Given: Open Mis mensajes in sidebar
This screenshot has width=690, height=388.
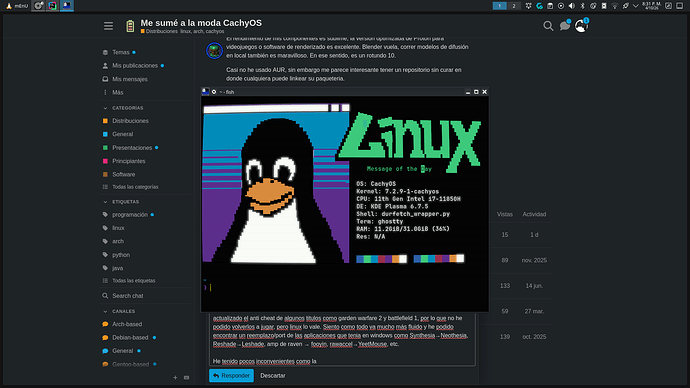Looking at the screenshot, I should (x=129, y=79).
